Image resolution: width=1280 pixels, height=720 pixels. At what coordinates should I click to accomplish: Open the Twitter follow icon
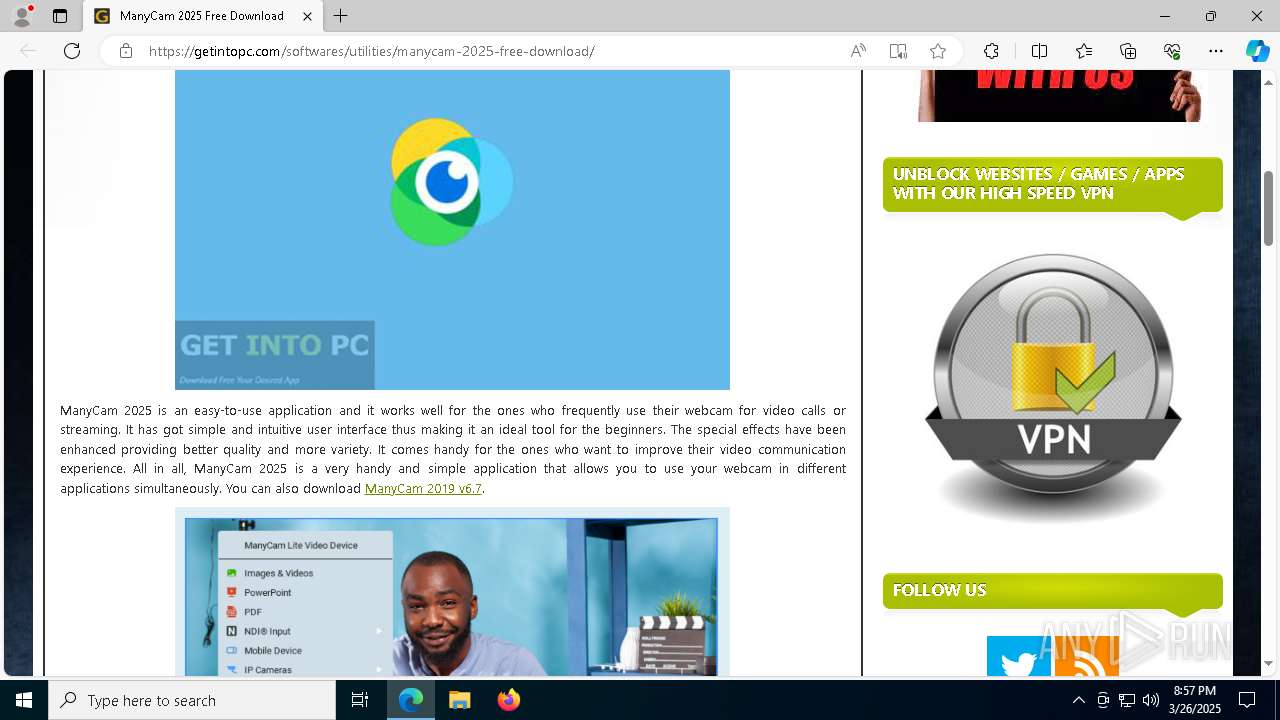[1019, 657]
